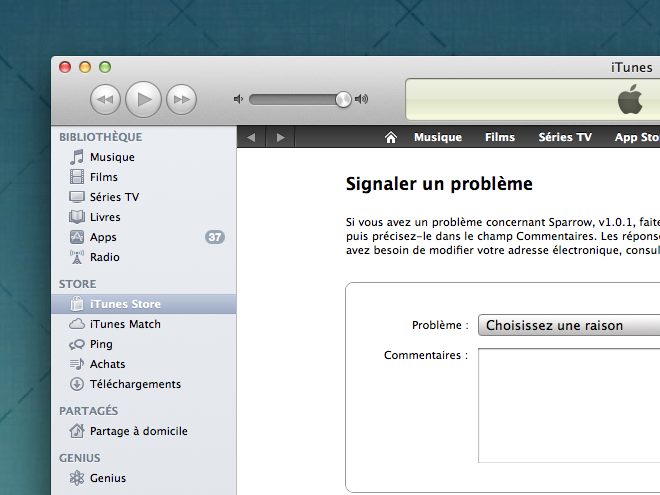Viewport: 660px width, 495px height.
Task: Click the iTunes window title text
Action: coord(631,67)
